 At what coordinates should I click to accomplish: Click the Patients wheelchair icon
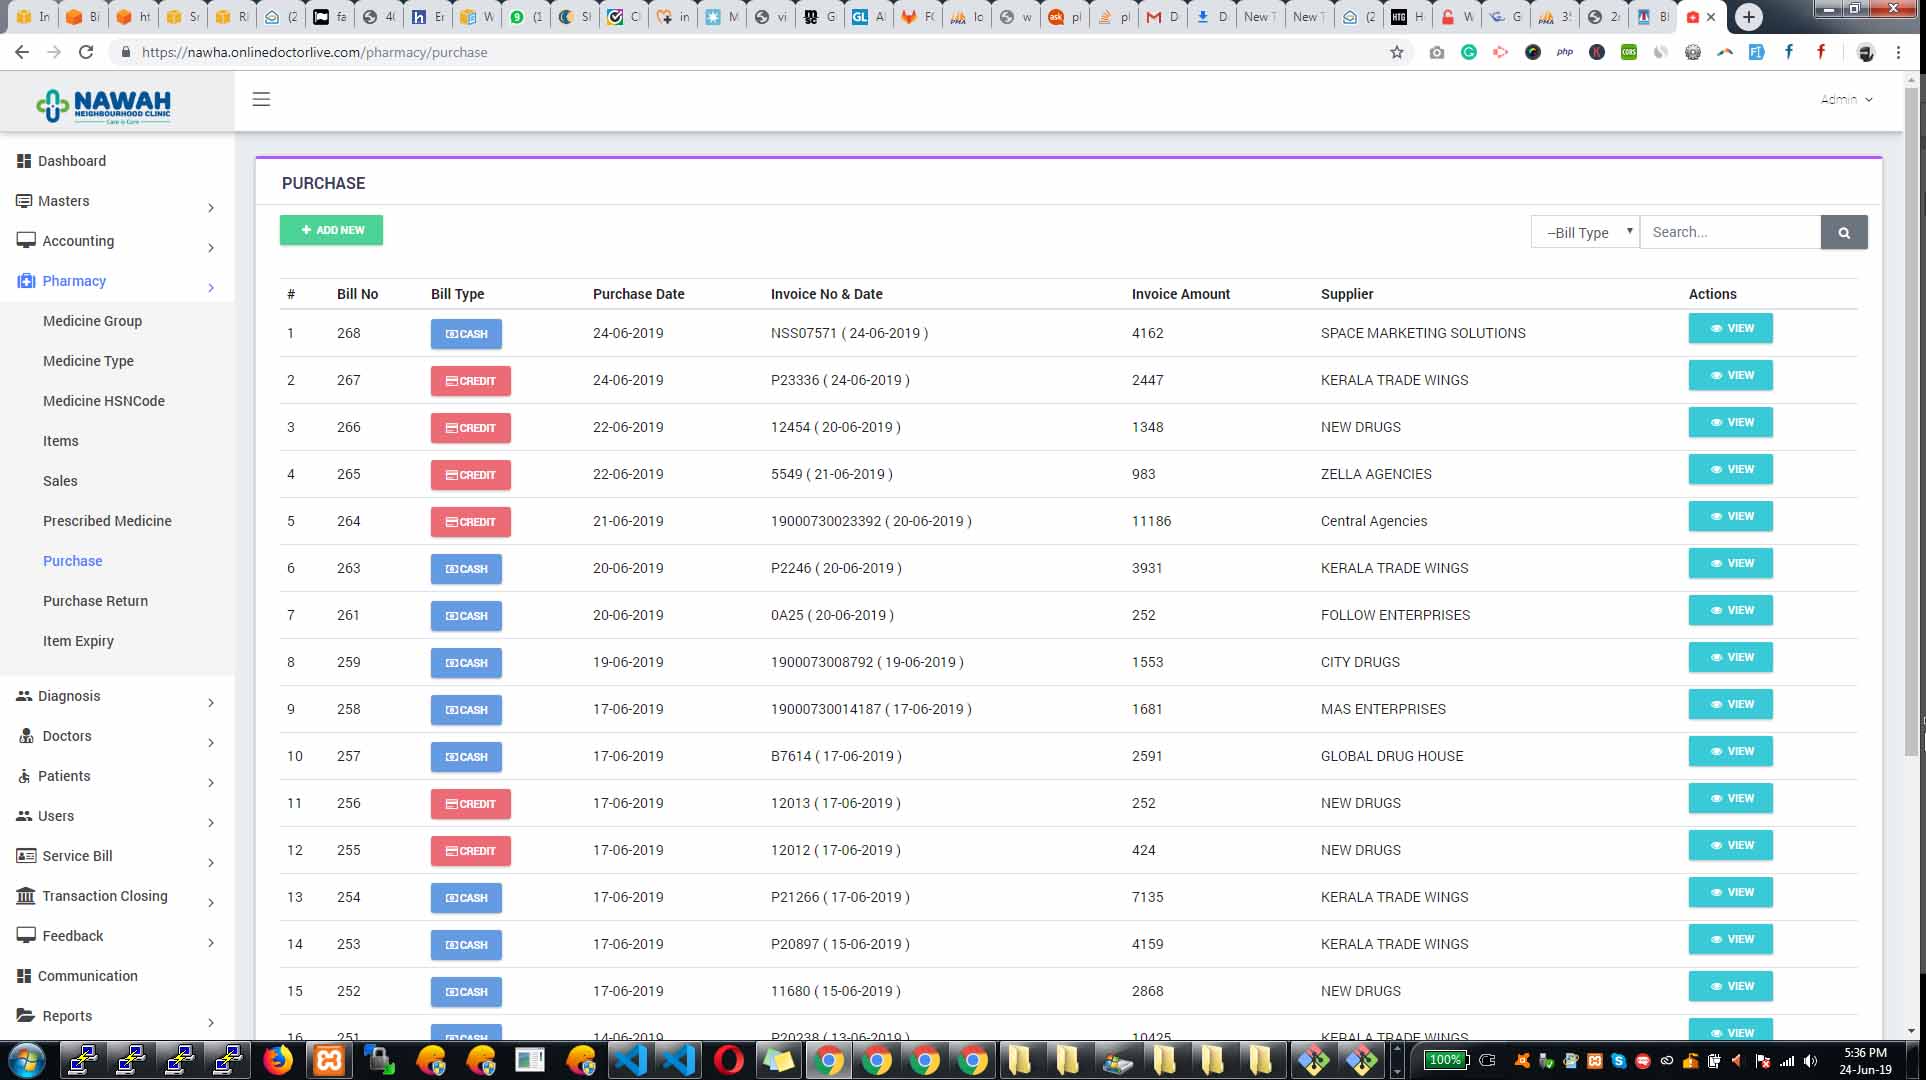24,776
